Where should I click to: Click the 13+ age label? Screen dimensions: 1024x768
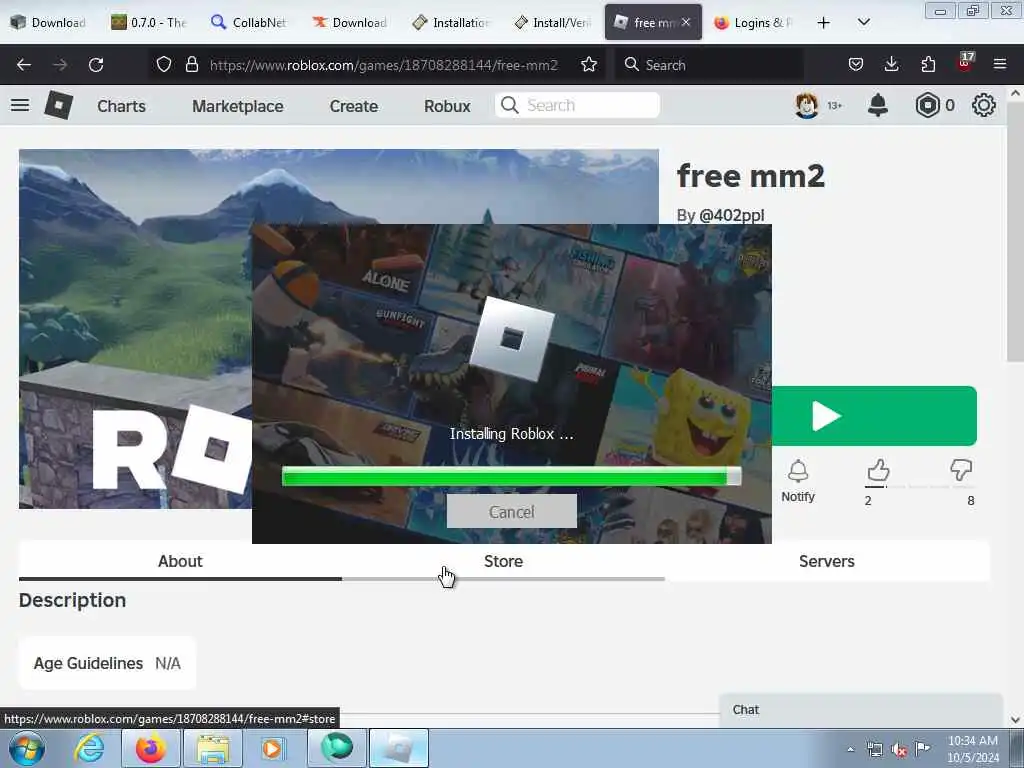(x=835, y=106)
